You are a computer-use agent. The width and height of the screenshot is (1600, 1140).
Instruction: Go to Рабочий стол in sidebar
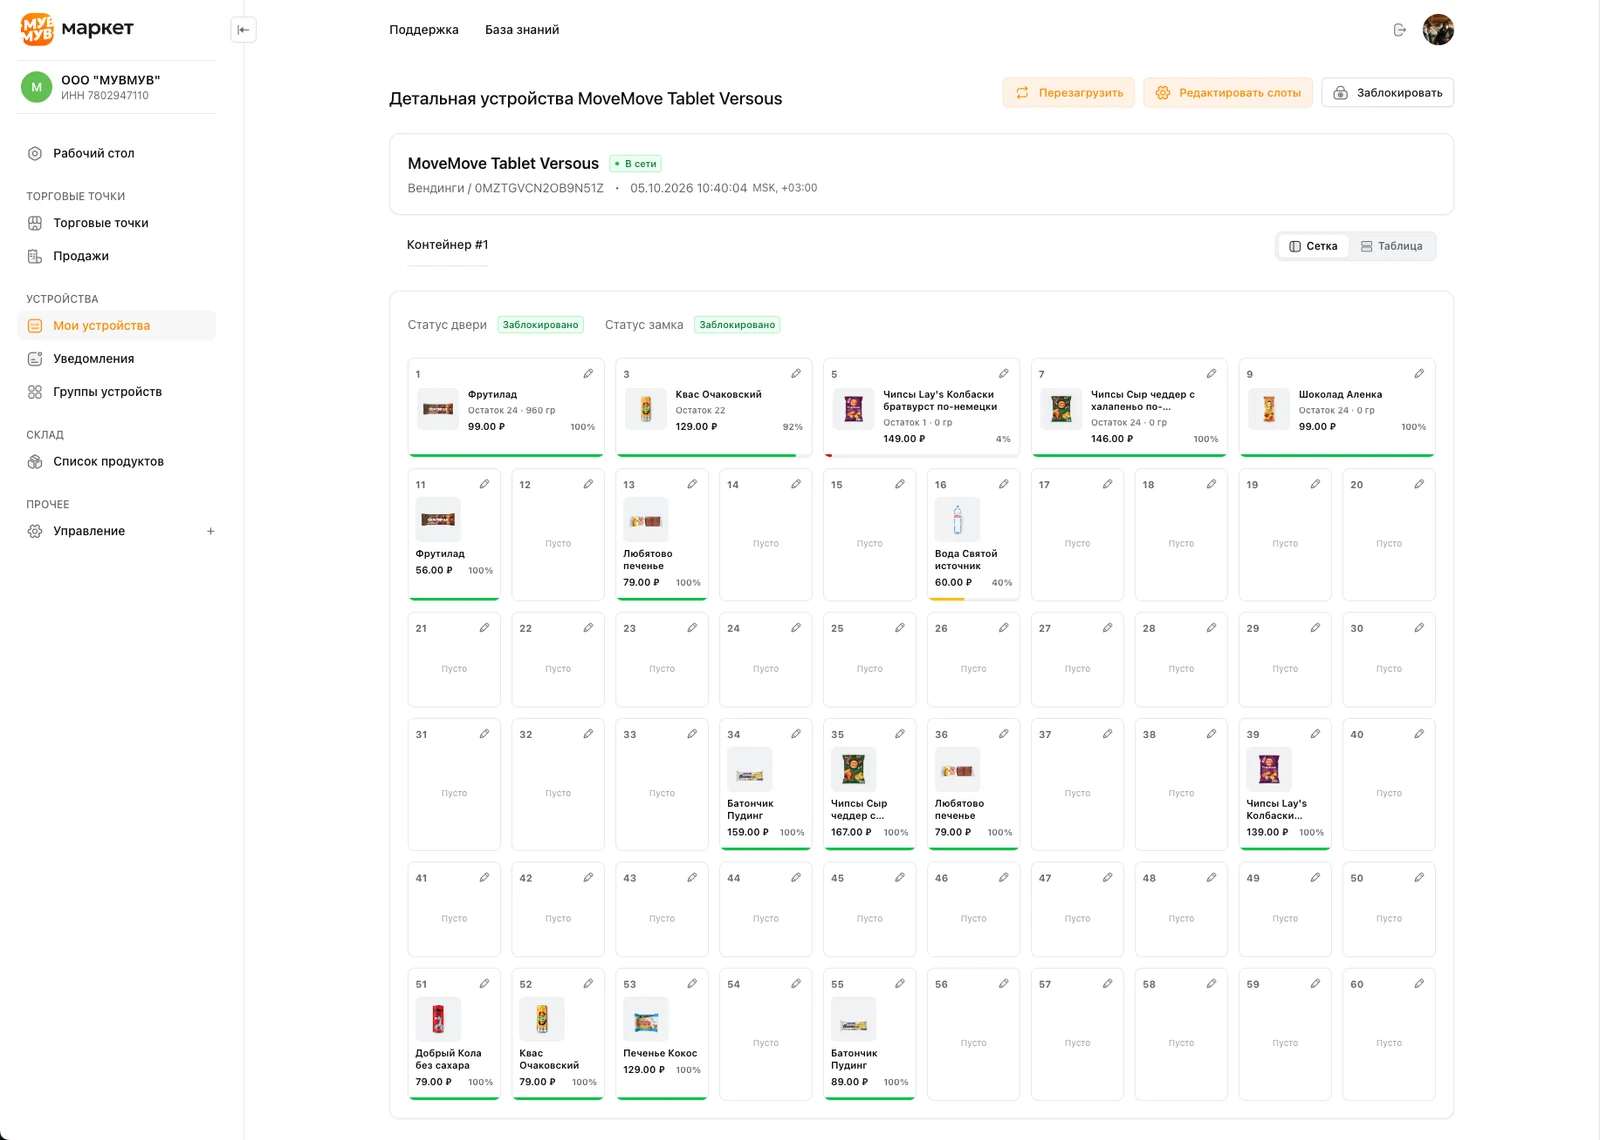(x=117, y=153)
